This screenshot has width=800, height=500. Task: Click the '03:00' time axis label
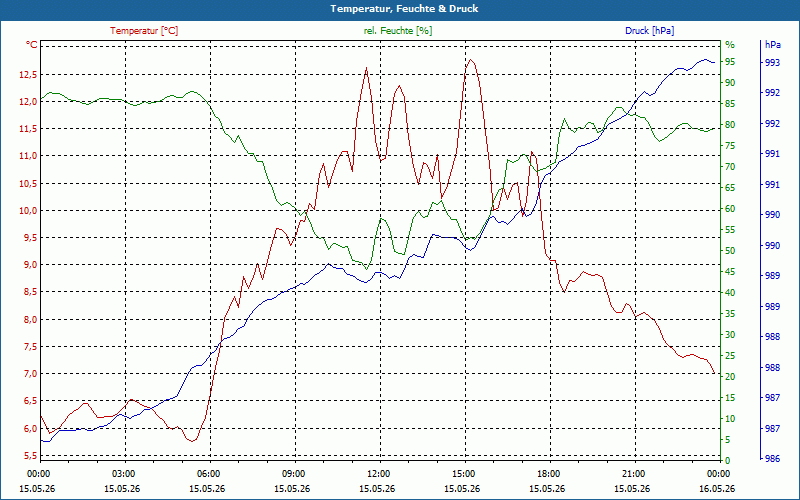tap(122, 473)
